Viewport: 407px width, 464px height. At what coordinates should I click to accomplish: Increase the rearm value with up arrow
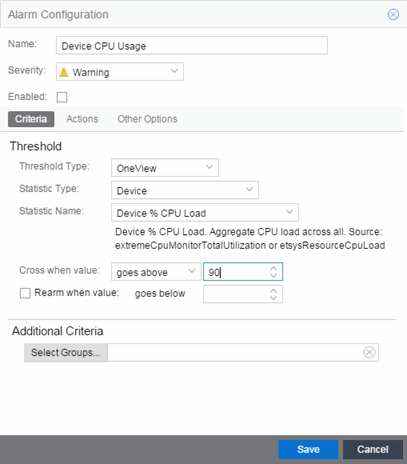(273, 291)
